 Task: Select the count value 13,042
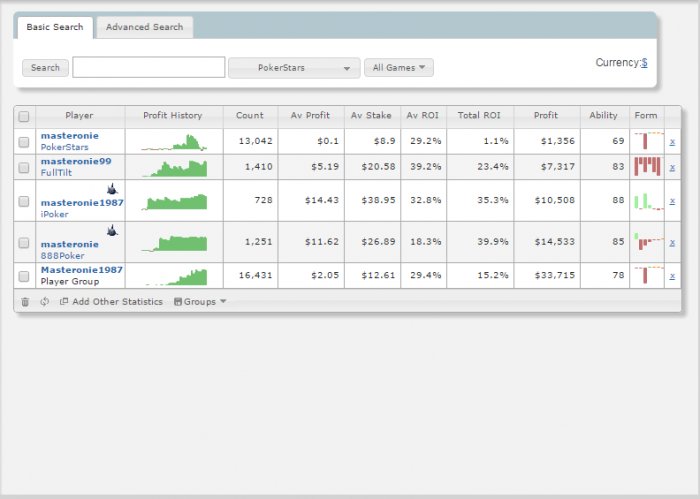255,141
